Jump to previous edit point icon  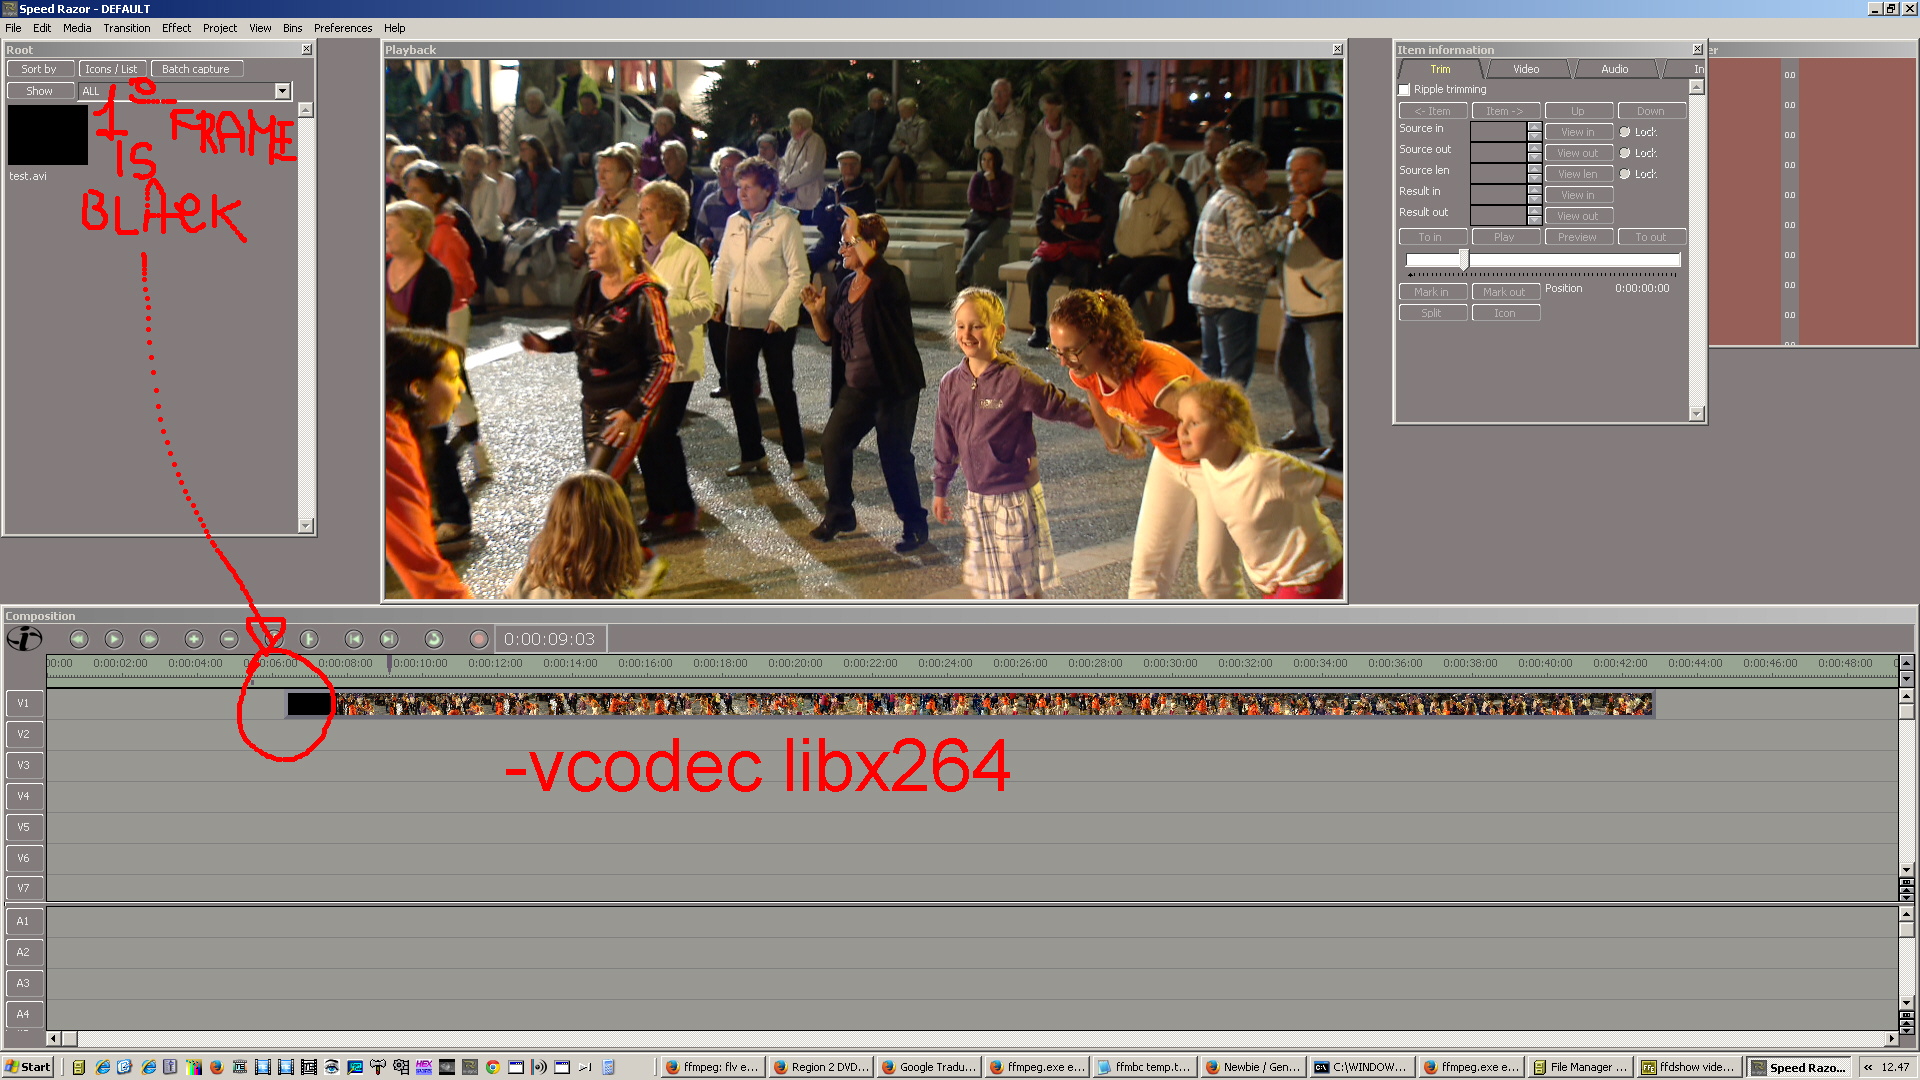(354, 639)
